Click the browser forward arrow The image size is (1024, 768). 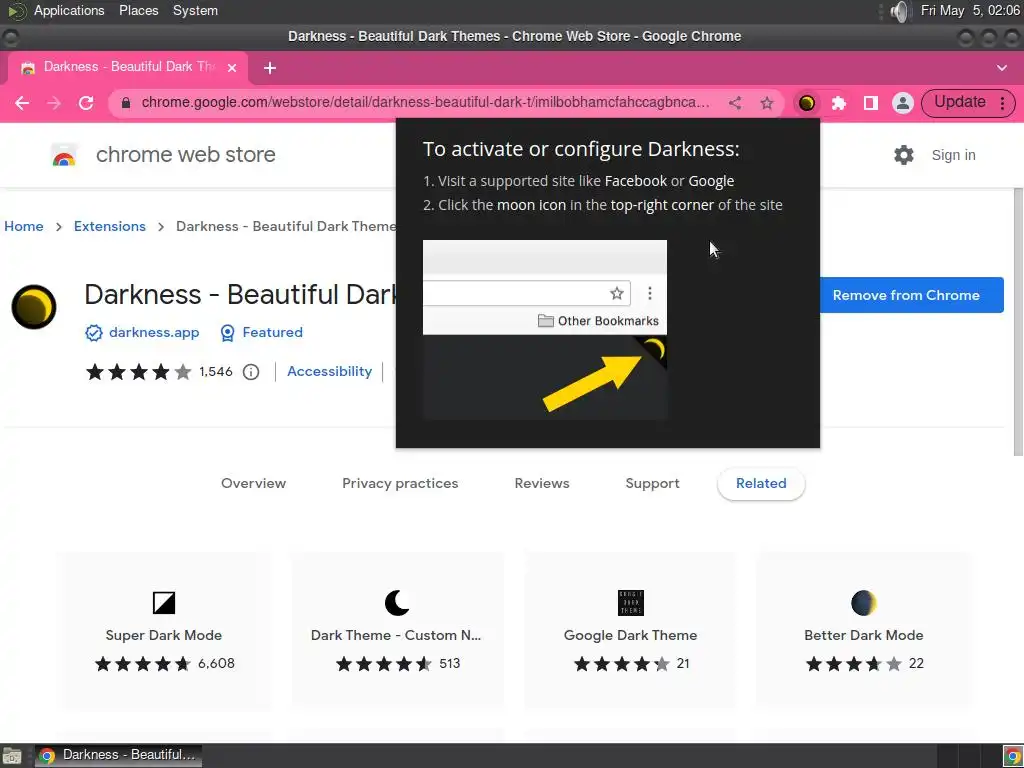pyautogui.click(x=54, y=103)
